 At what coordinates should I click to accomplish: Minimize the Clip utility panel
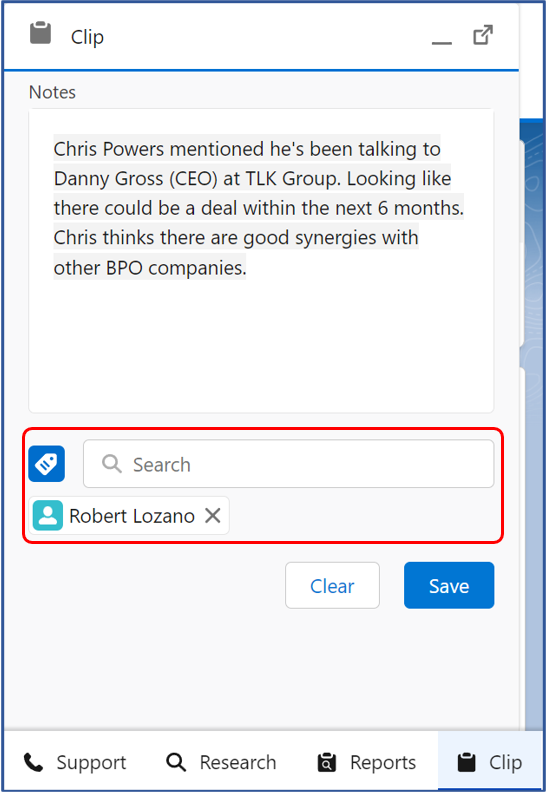pyautogui.click(x=441, y=42)
